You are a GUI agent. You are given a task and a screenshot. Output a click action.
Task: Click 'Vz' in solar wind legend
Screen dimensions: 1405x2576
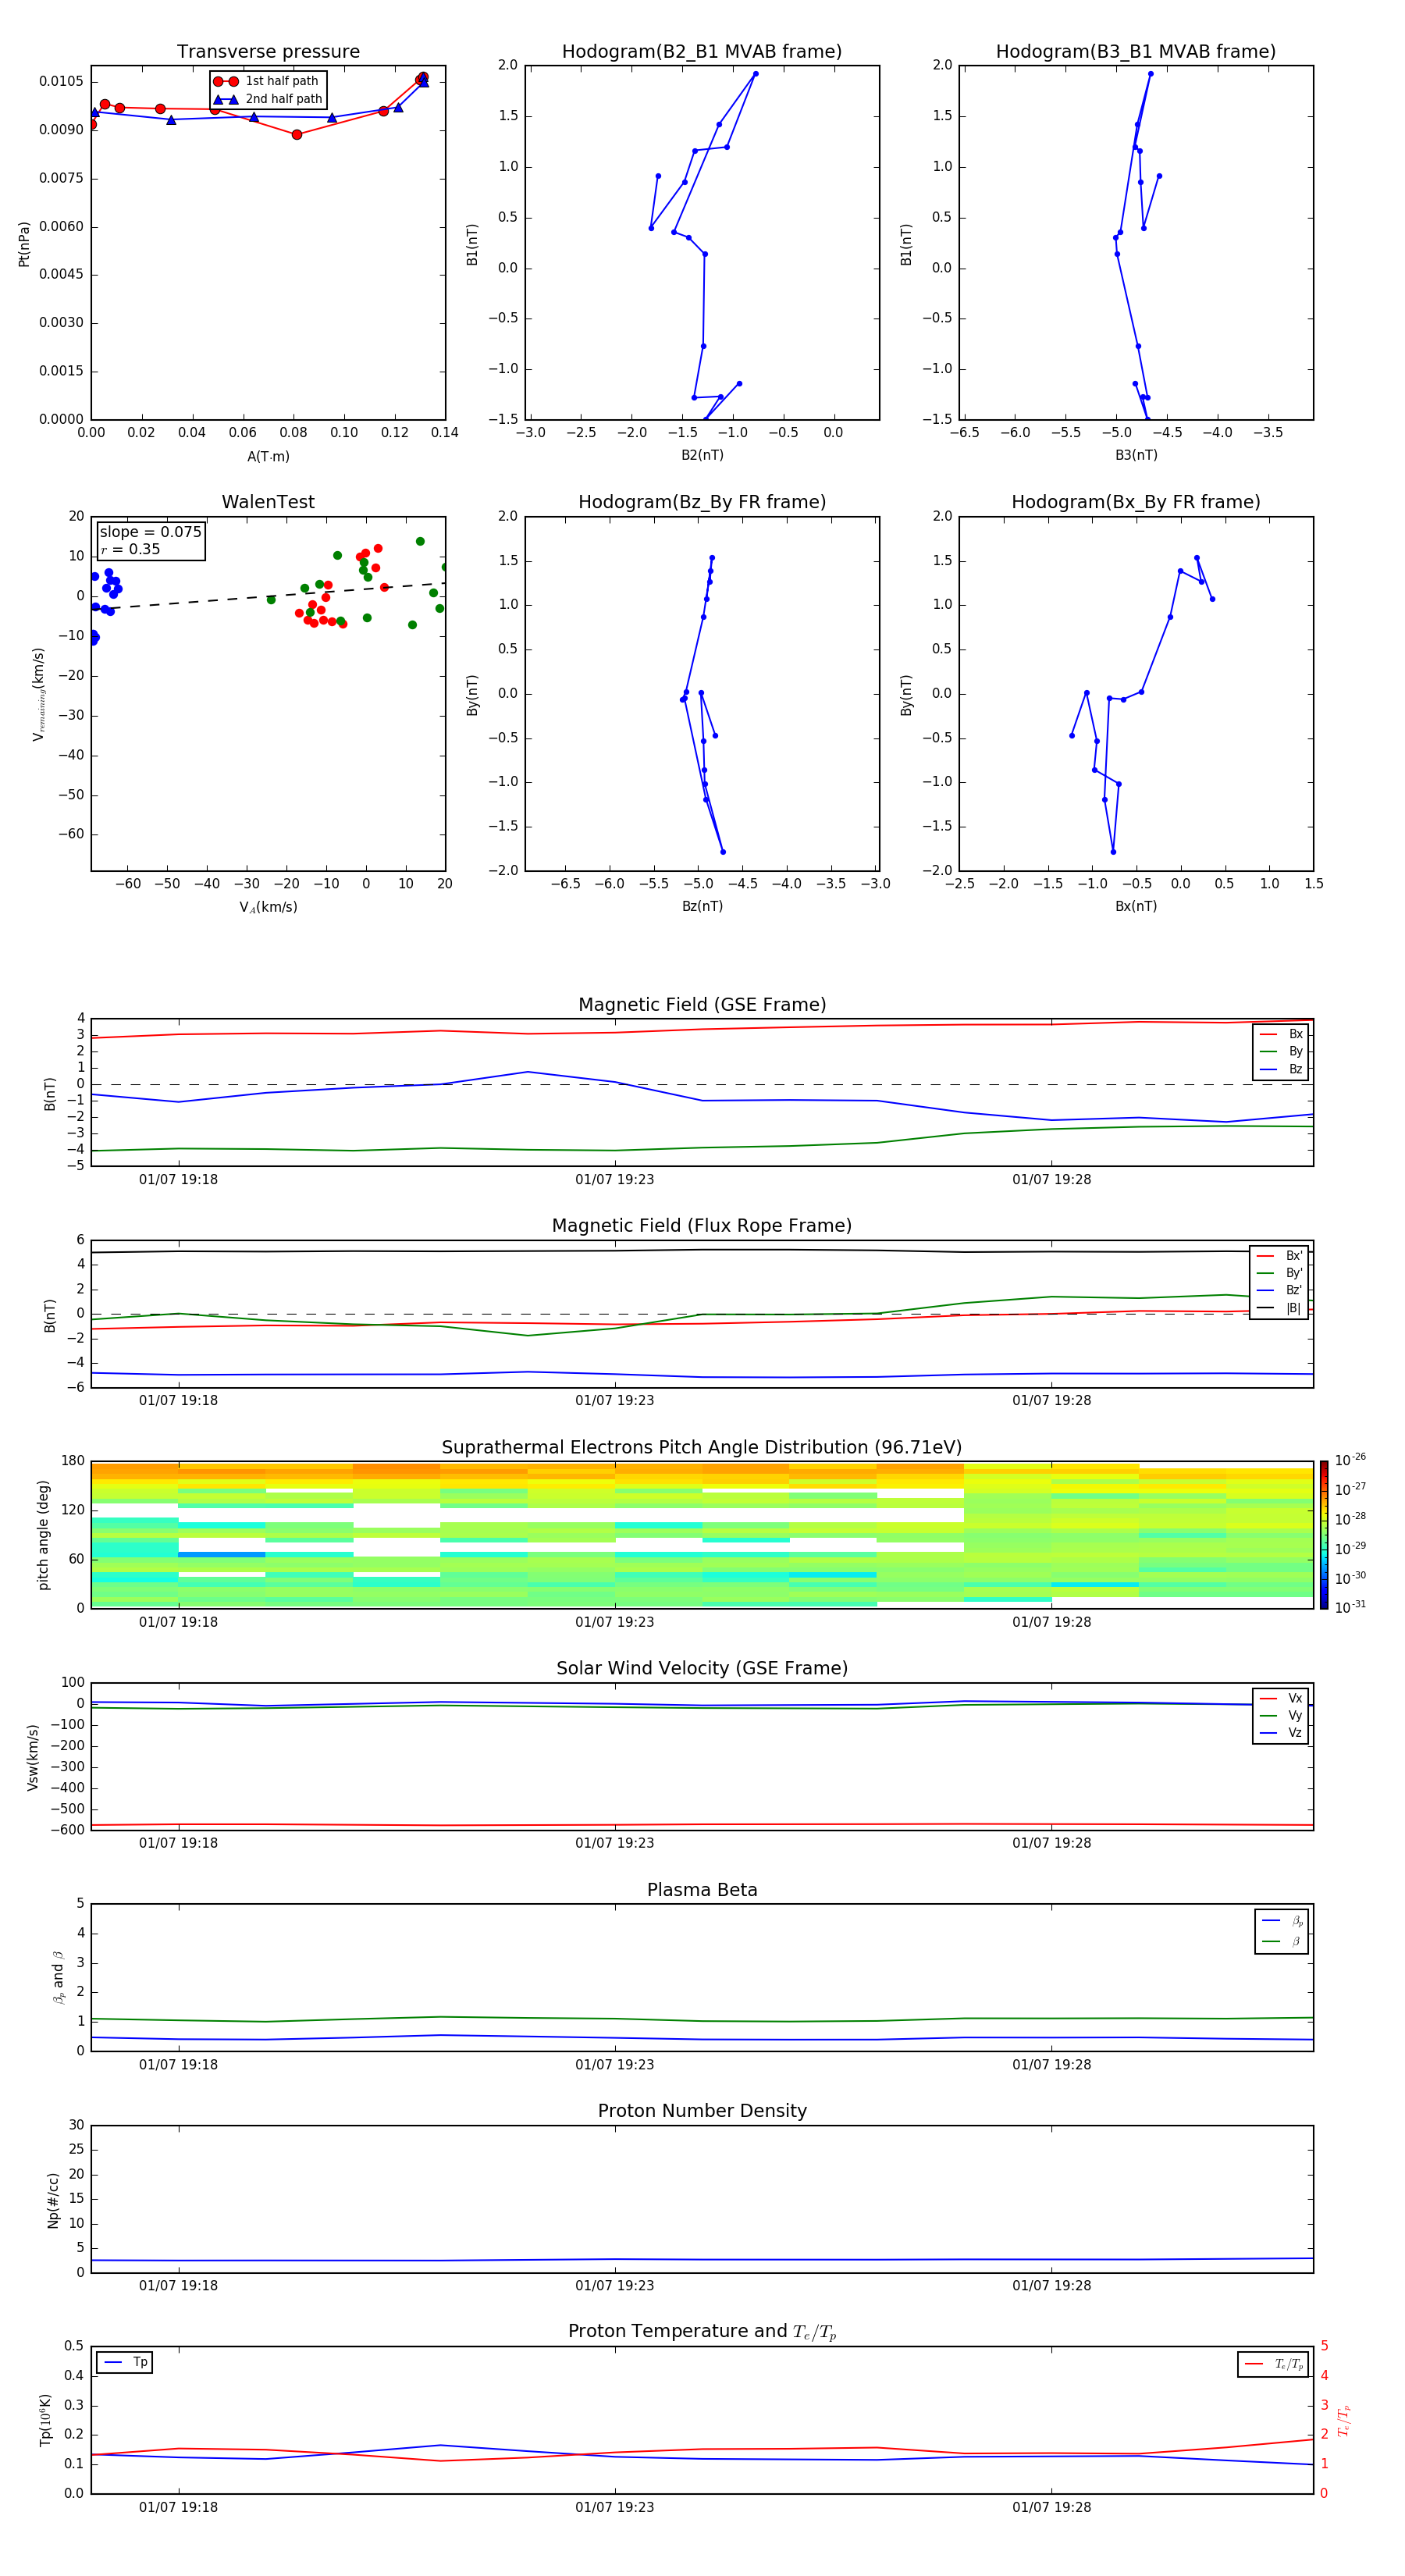1295,1733
